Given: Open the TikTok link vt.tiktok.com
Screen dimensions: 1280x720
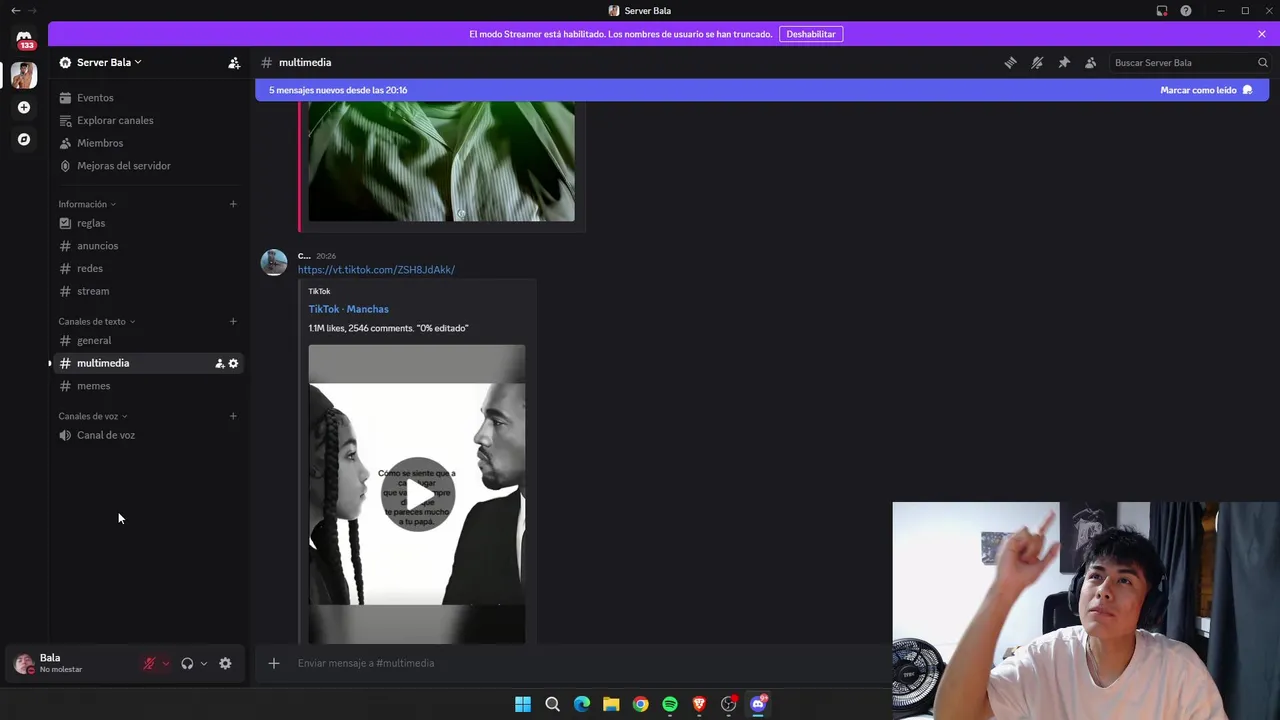Looking at the screenshot, I should (376, 270).
